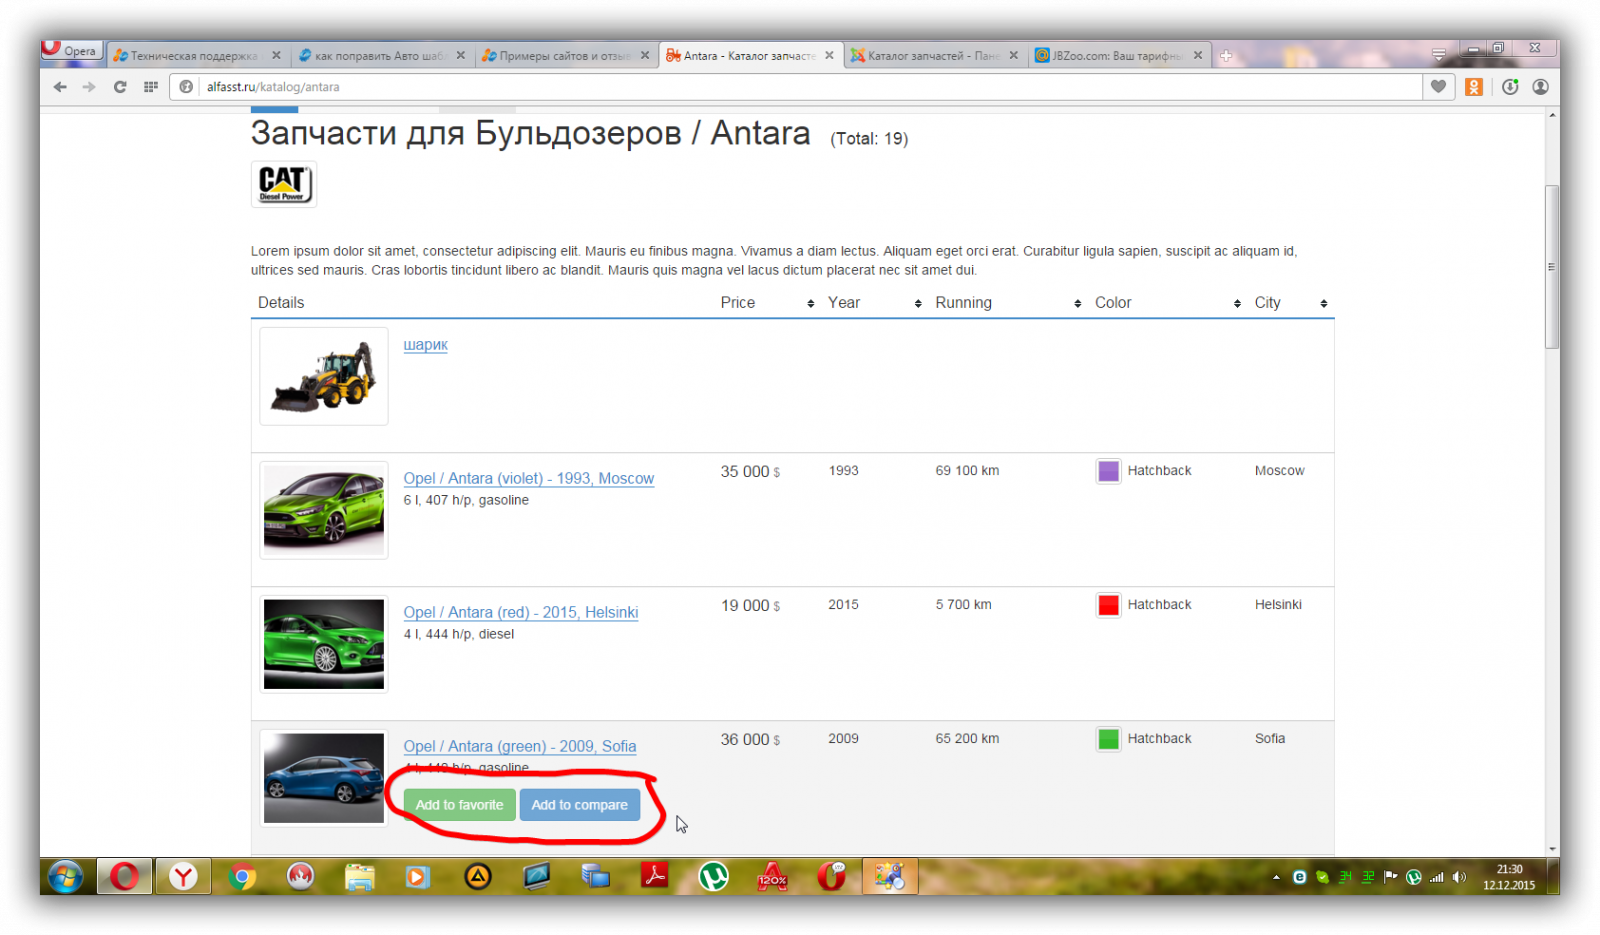Click the CAT Diesel Power logo
This screenshot has width=1600, height=935.
[284, 184]
